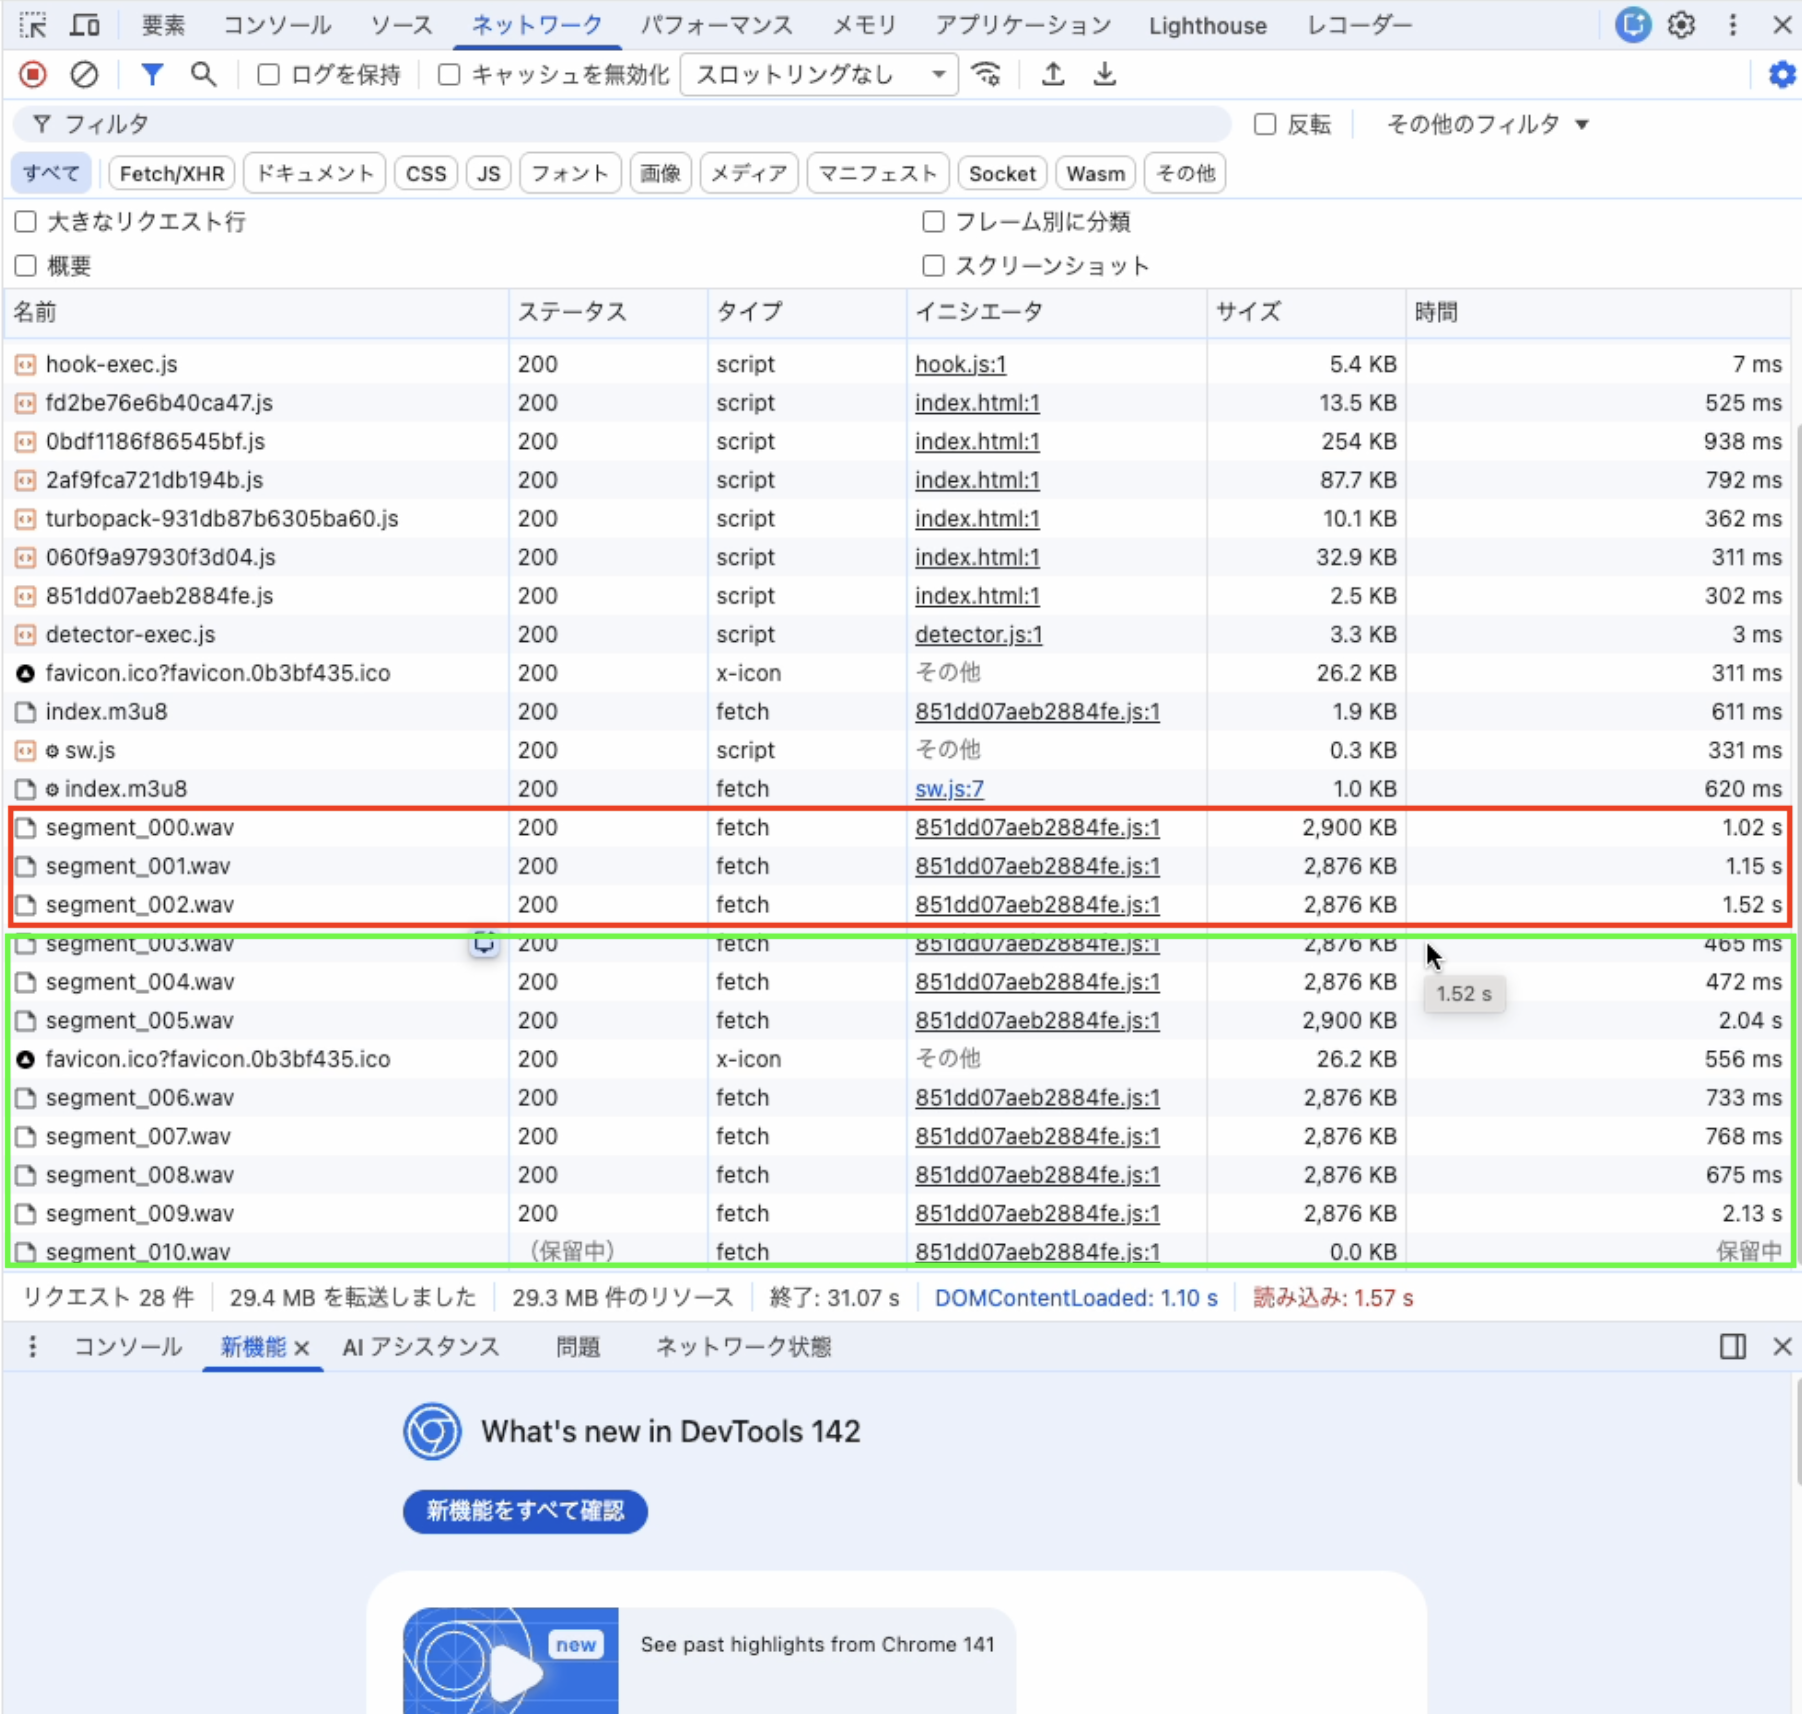This screenshot has height=1714, width=1802.
Task: Click the service worker gear icon beside sw.js
Action: click(52, 751)
